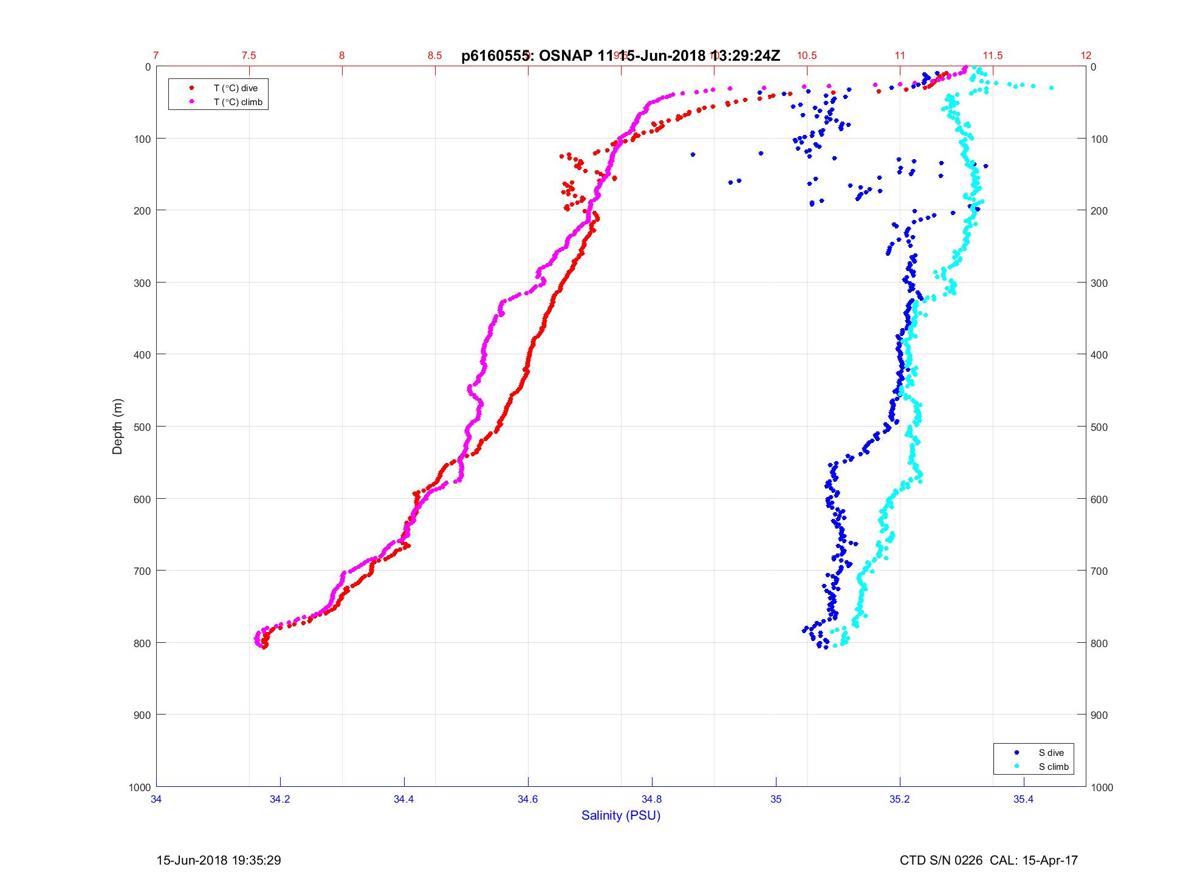Click the 'Salinity (PSU)' axis label

pos(621,816)
